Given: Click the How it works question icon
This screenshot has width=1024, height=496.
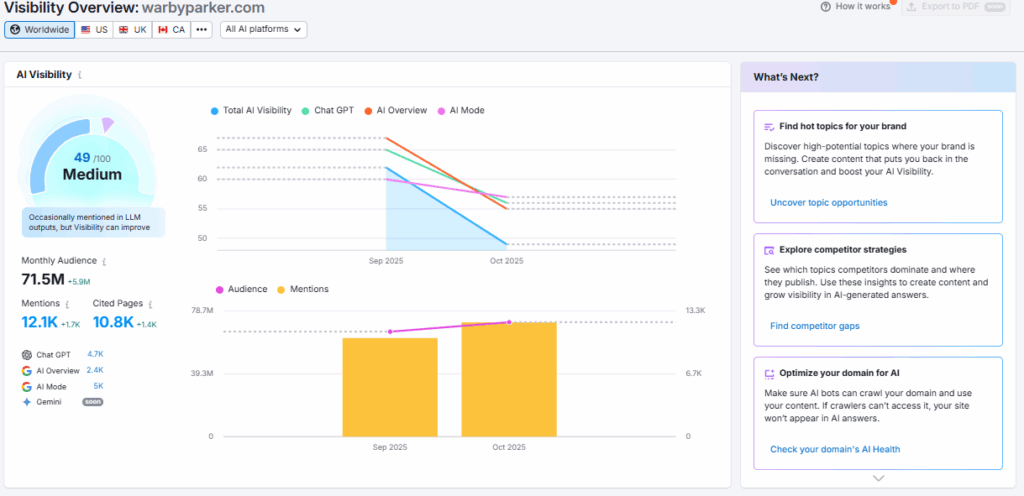Looking at the screenshot, I should point(825,6).
